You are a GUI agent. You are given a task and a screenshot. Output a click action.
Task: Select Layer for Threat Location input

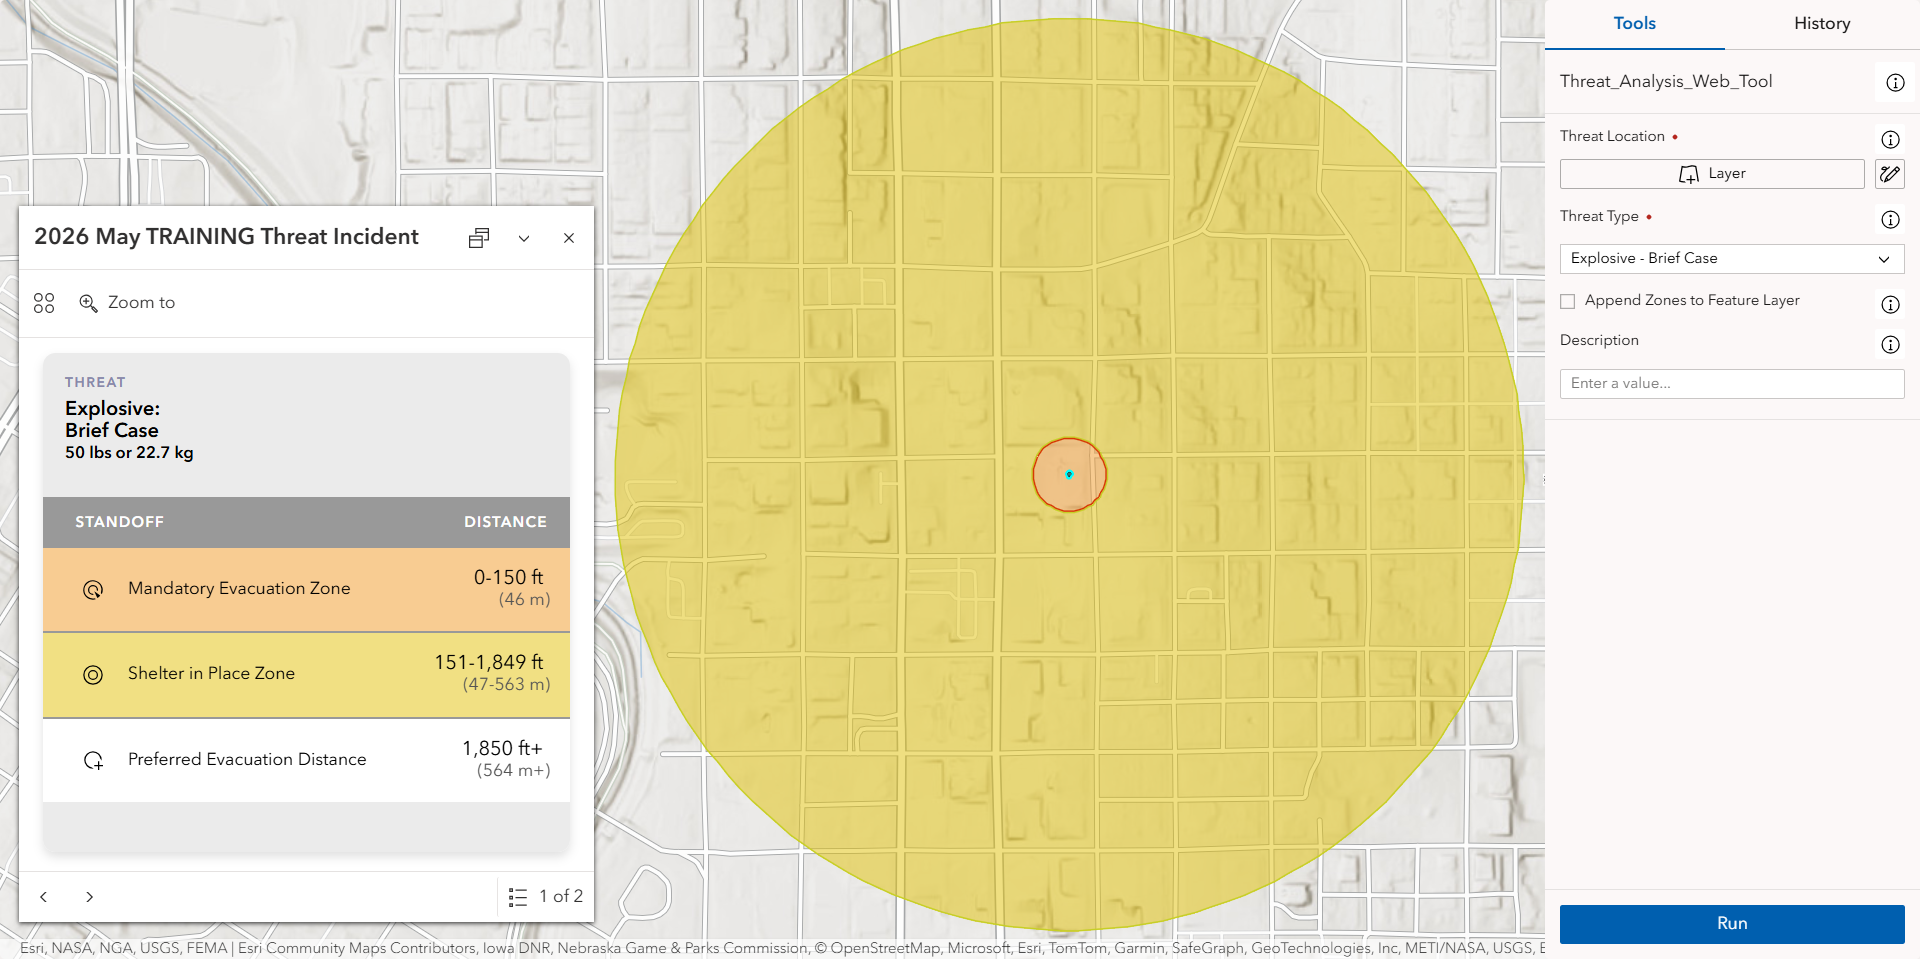tap(1712, 174)
